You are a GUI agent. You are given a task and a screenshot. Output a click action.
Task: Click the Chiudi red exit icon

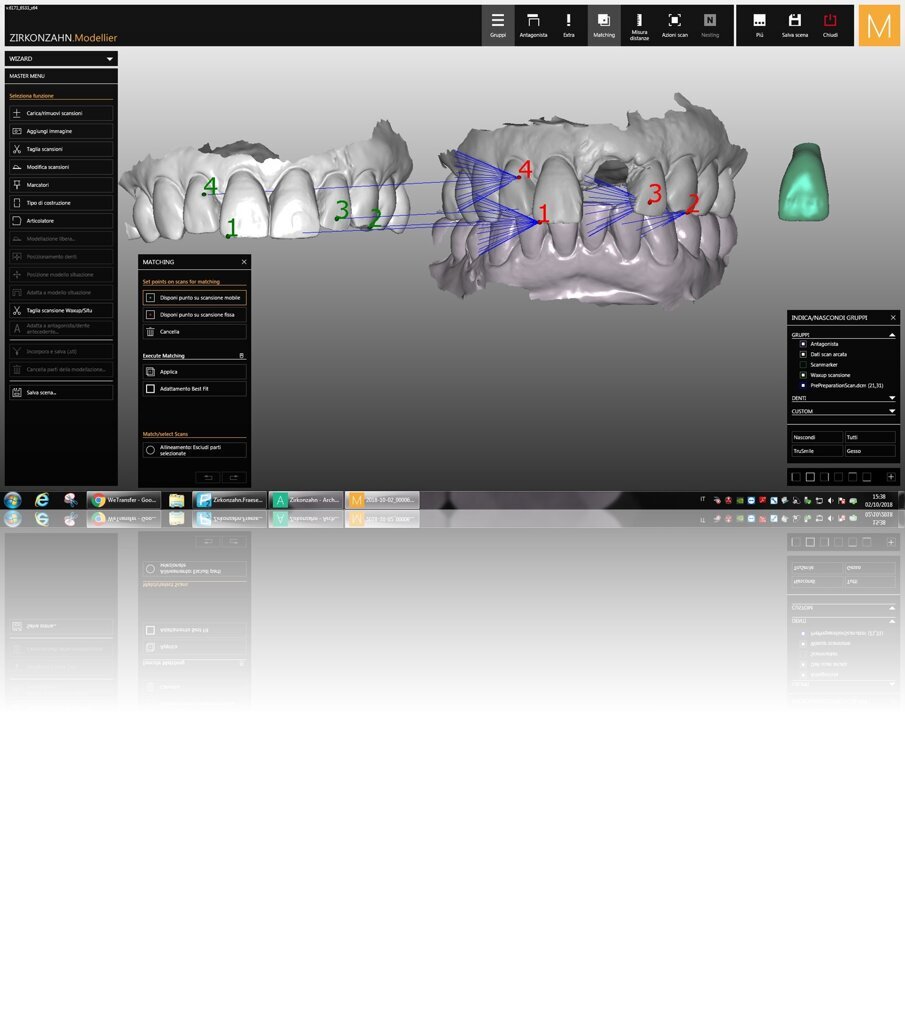coord(830,25)
